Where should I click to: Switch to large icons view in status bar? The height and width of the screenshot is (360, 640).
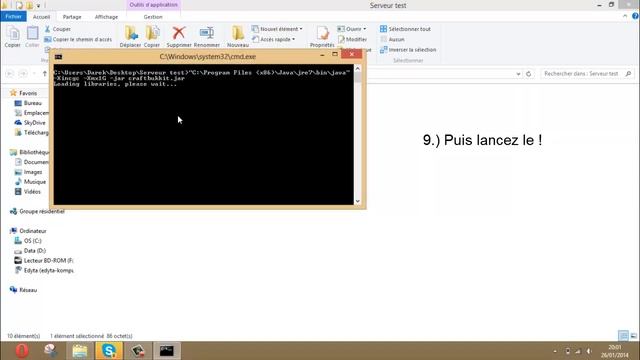[x=633, y=336]
